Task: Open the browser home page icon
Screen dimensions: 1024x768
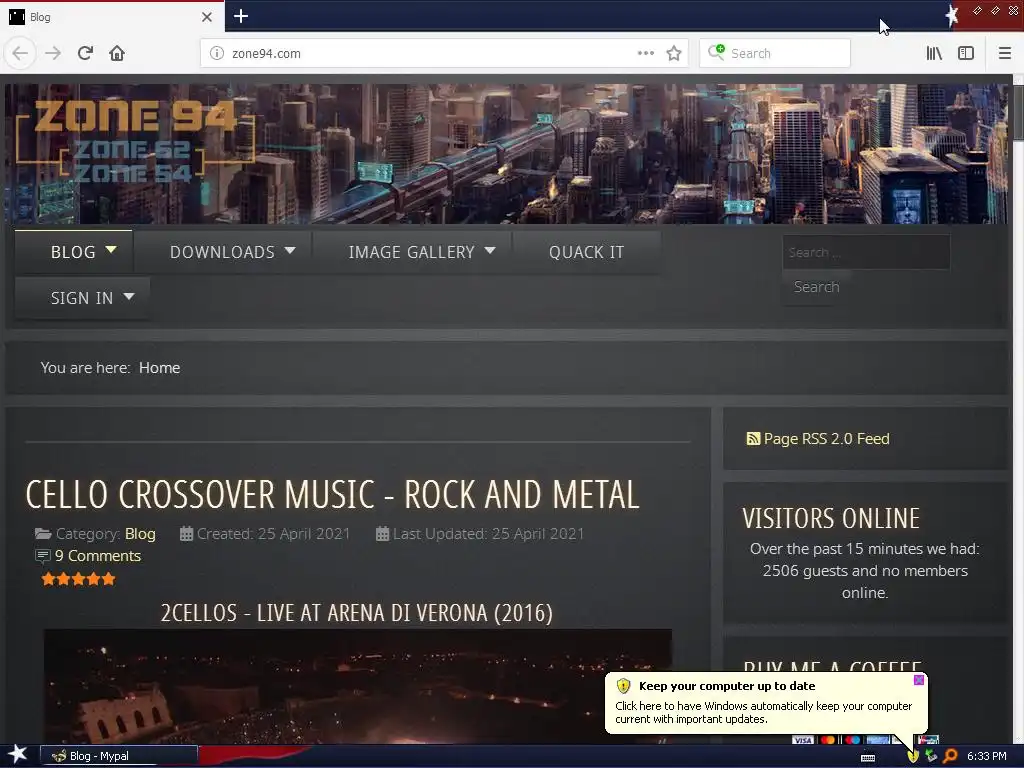Action: (x=117, y=53)
